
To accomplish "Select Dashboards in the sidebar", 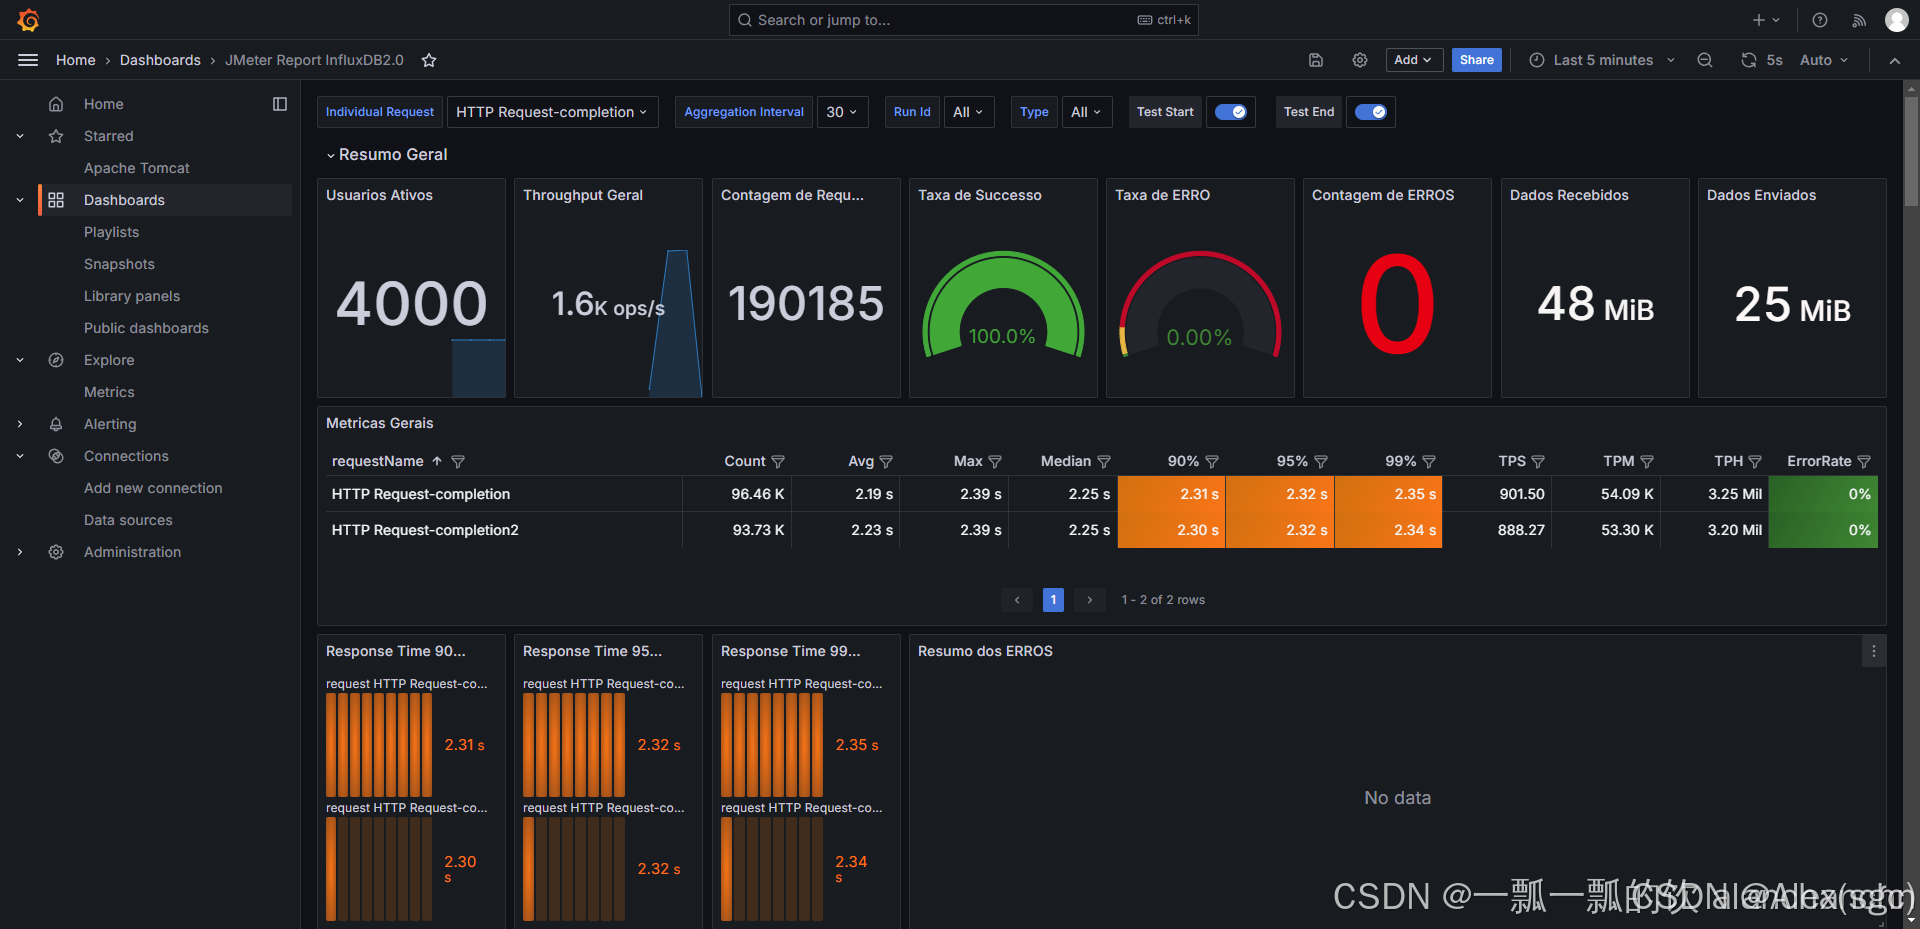I will [124, 200].
